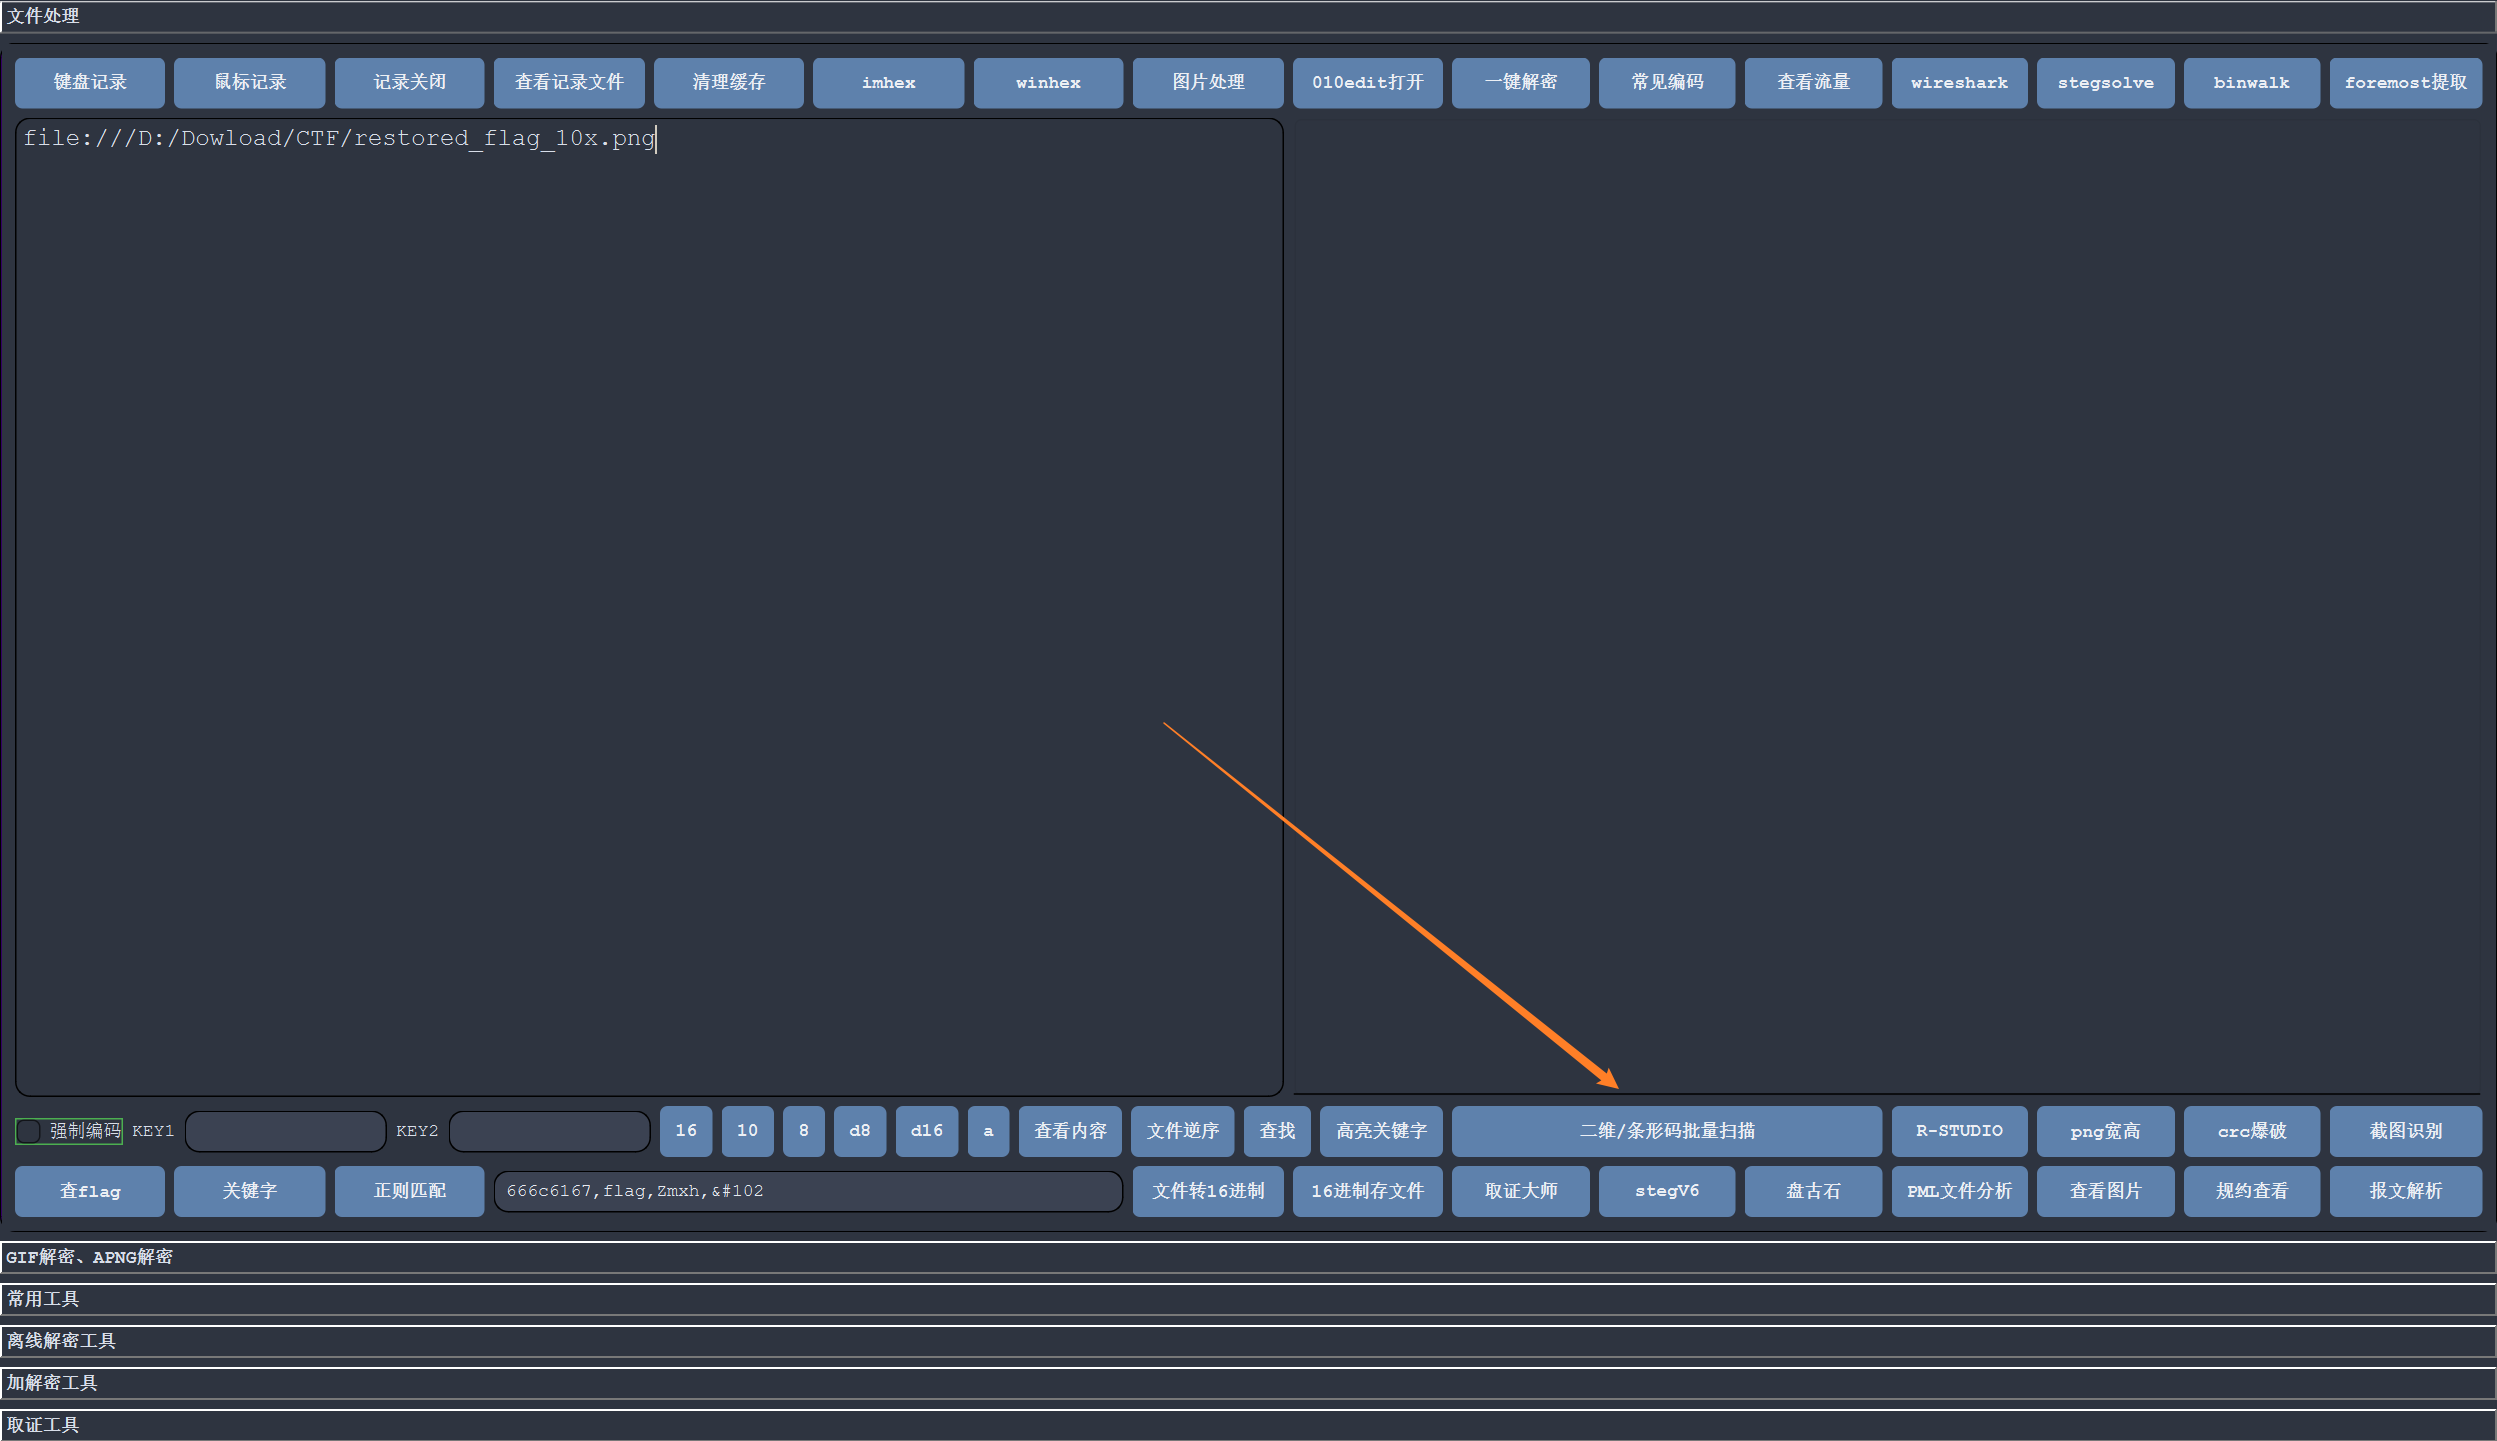The height and width of the screenshot is (1441, 2497).
Task: Click the 截图识别 button
Action: tap(2406, 1131)
